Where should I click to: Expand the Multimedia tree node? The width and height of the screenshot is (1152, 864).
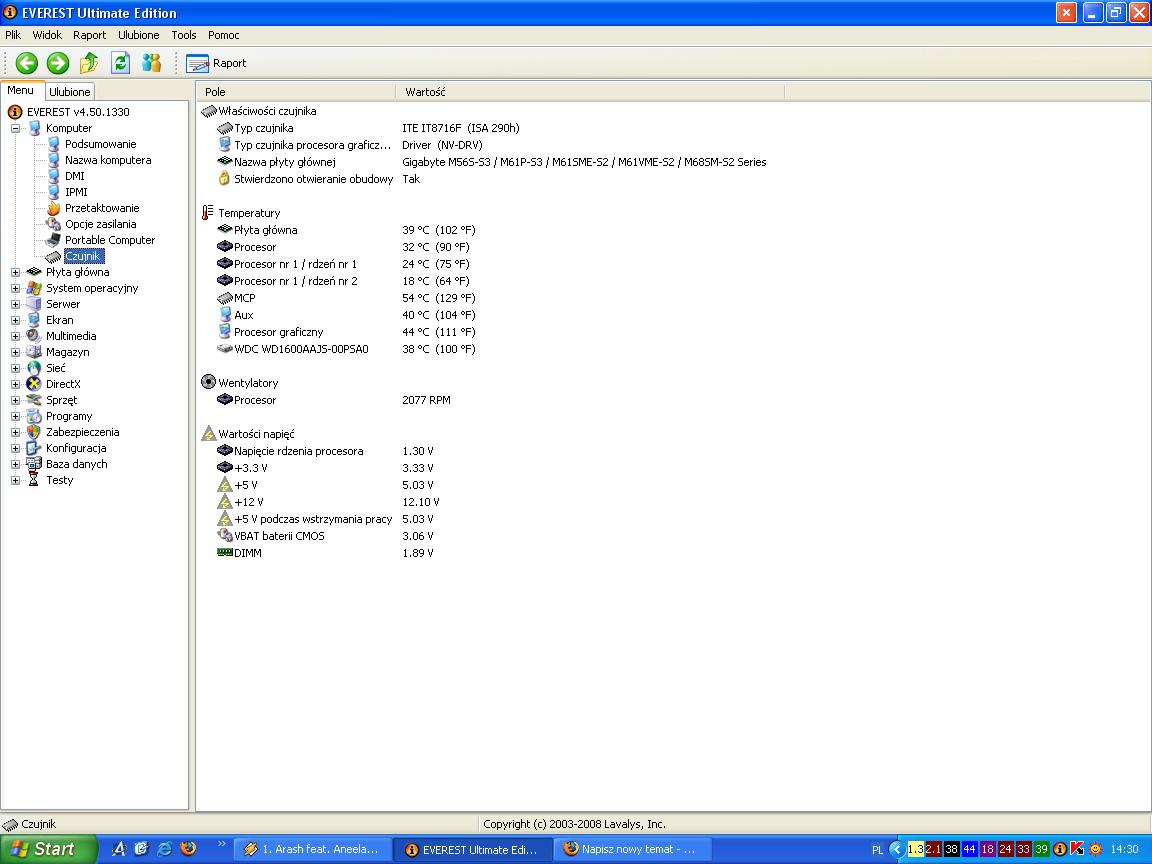pyautogui.click(x=15, y=336)
